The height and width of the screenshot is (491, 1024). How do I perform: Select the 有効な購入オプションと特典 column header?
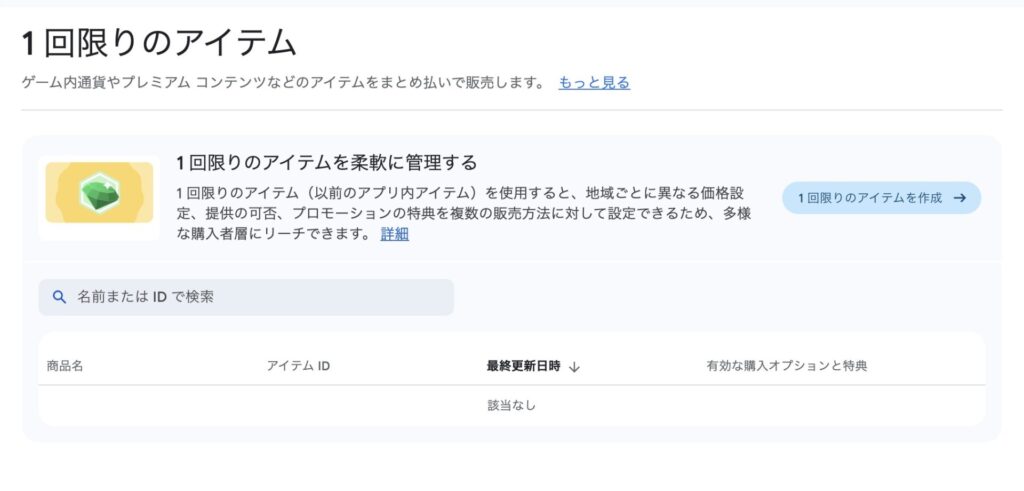786,366
